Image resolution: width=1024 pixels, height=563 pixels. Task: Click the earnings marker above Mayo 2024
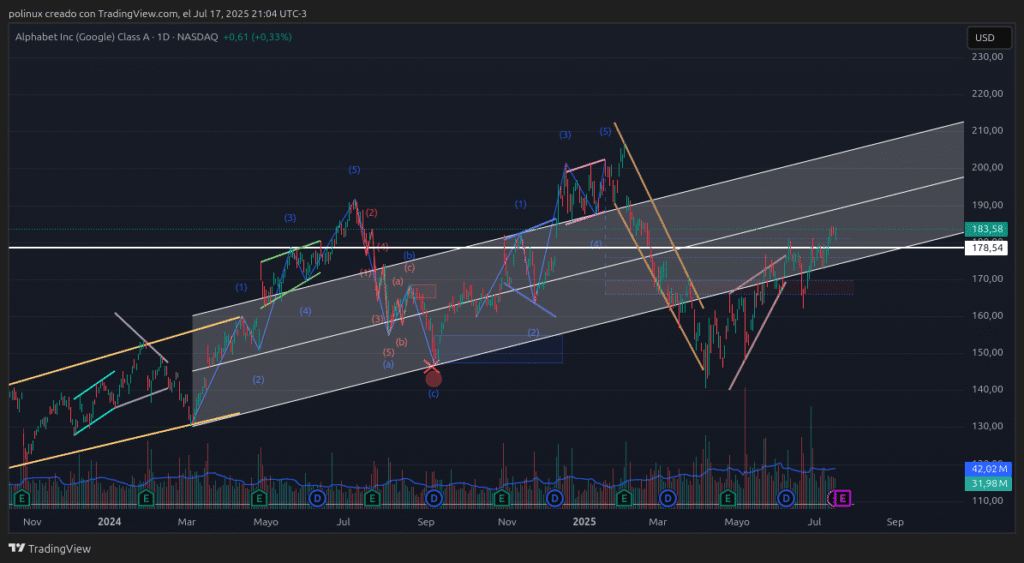click(259, 497)
